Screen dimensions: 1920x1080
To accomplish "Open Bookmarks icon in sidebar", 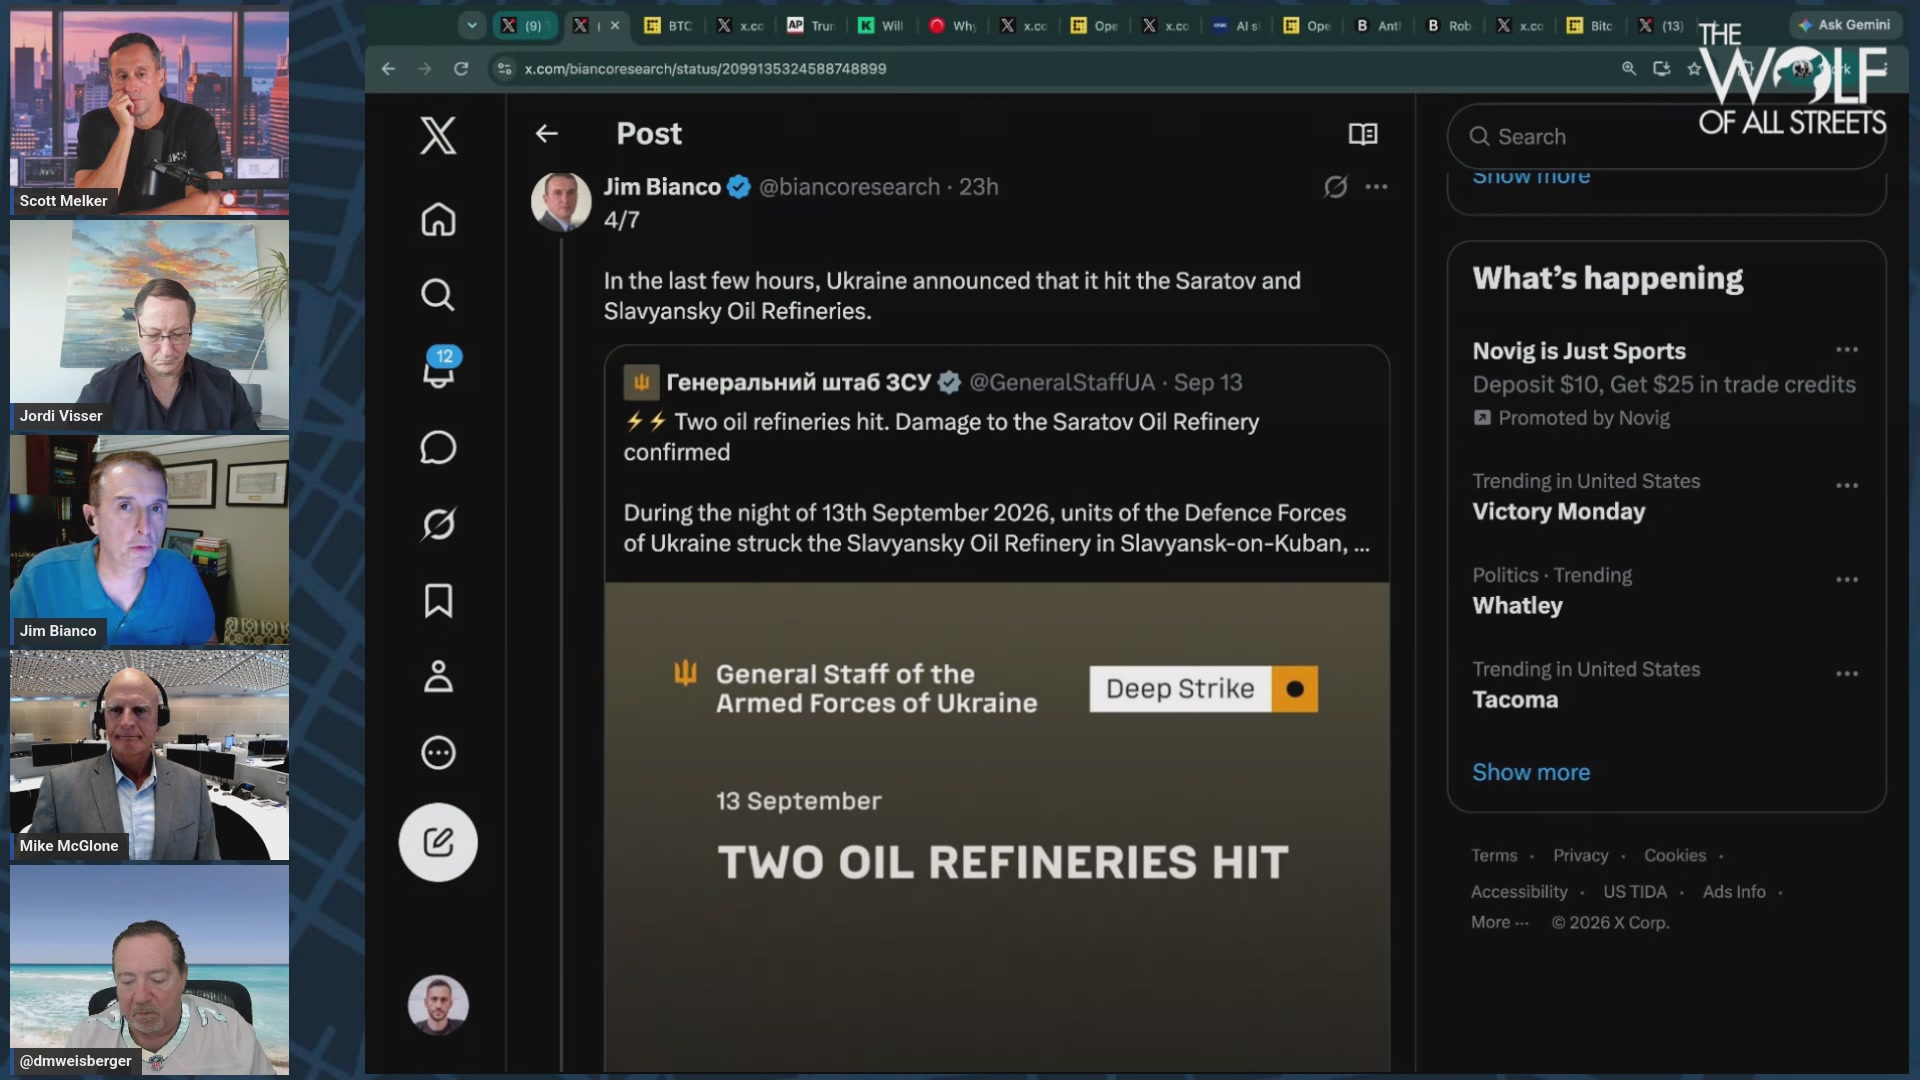I will coord(438,601).
